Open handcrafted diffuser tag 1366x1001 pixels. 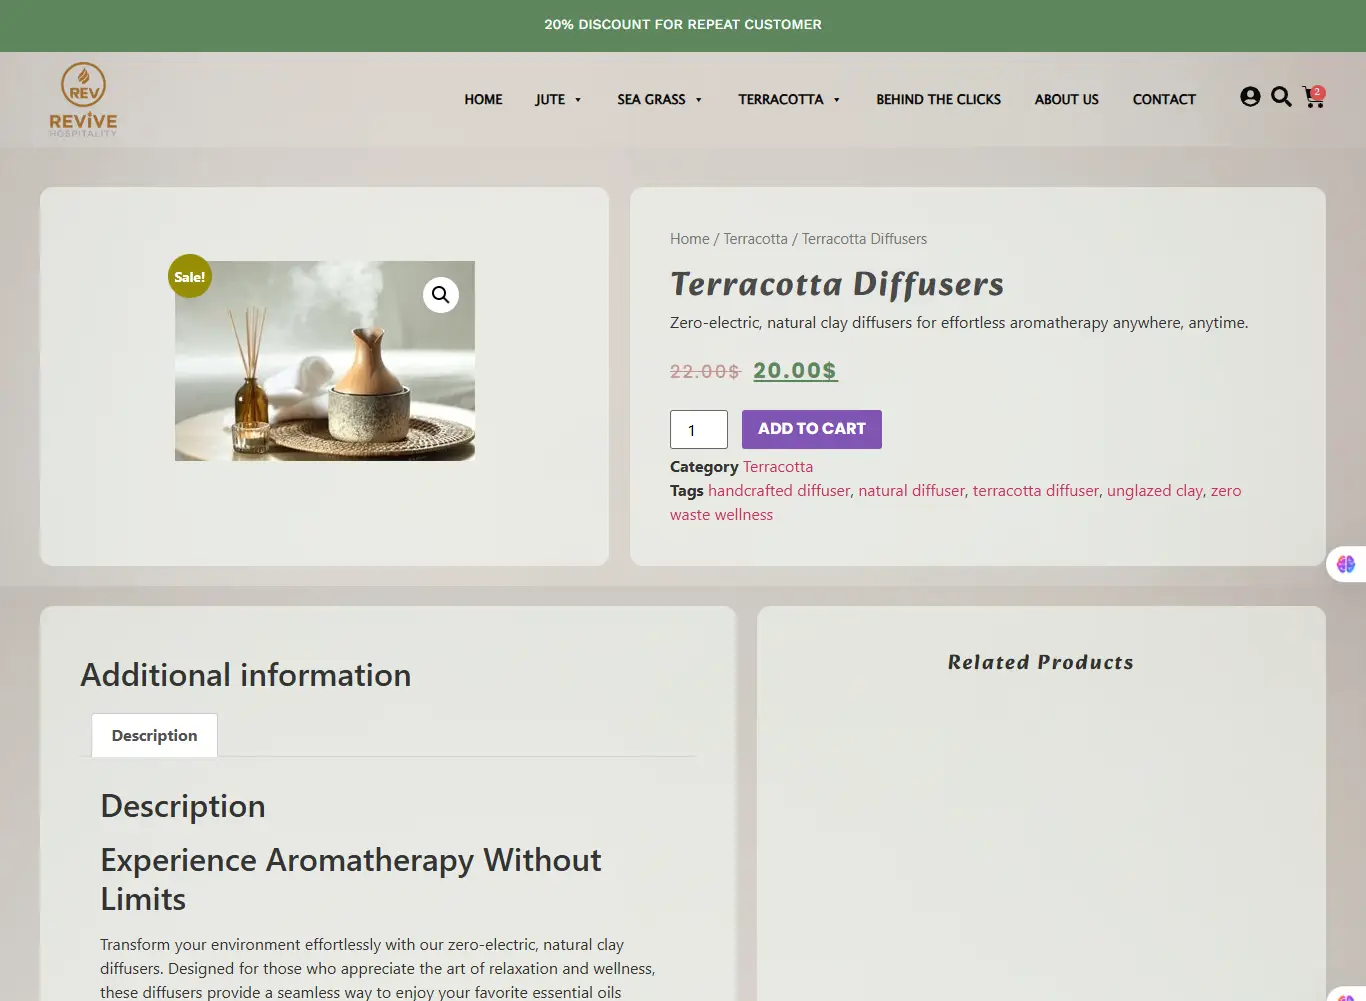pyautogui.click(x=779, y=491)
